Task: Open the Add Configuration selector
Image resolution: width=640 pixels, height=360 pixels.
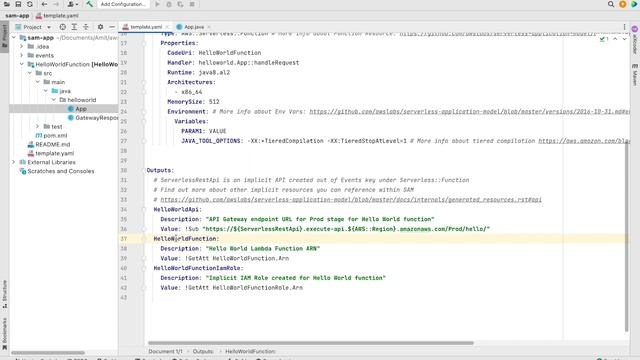Action: pos(123,4)
